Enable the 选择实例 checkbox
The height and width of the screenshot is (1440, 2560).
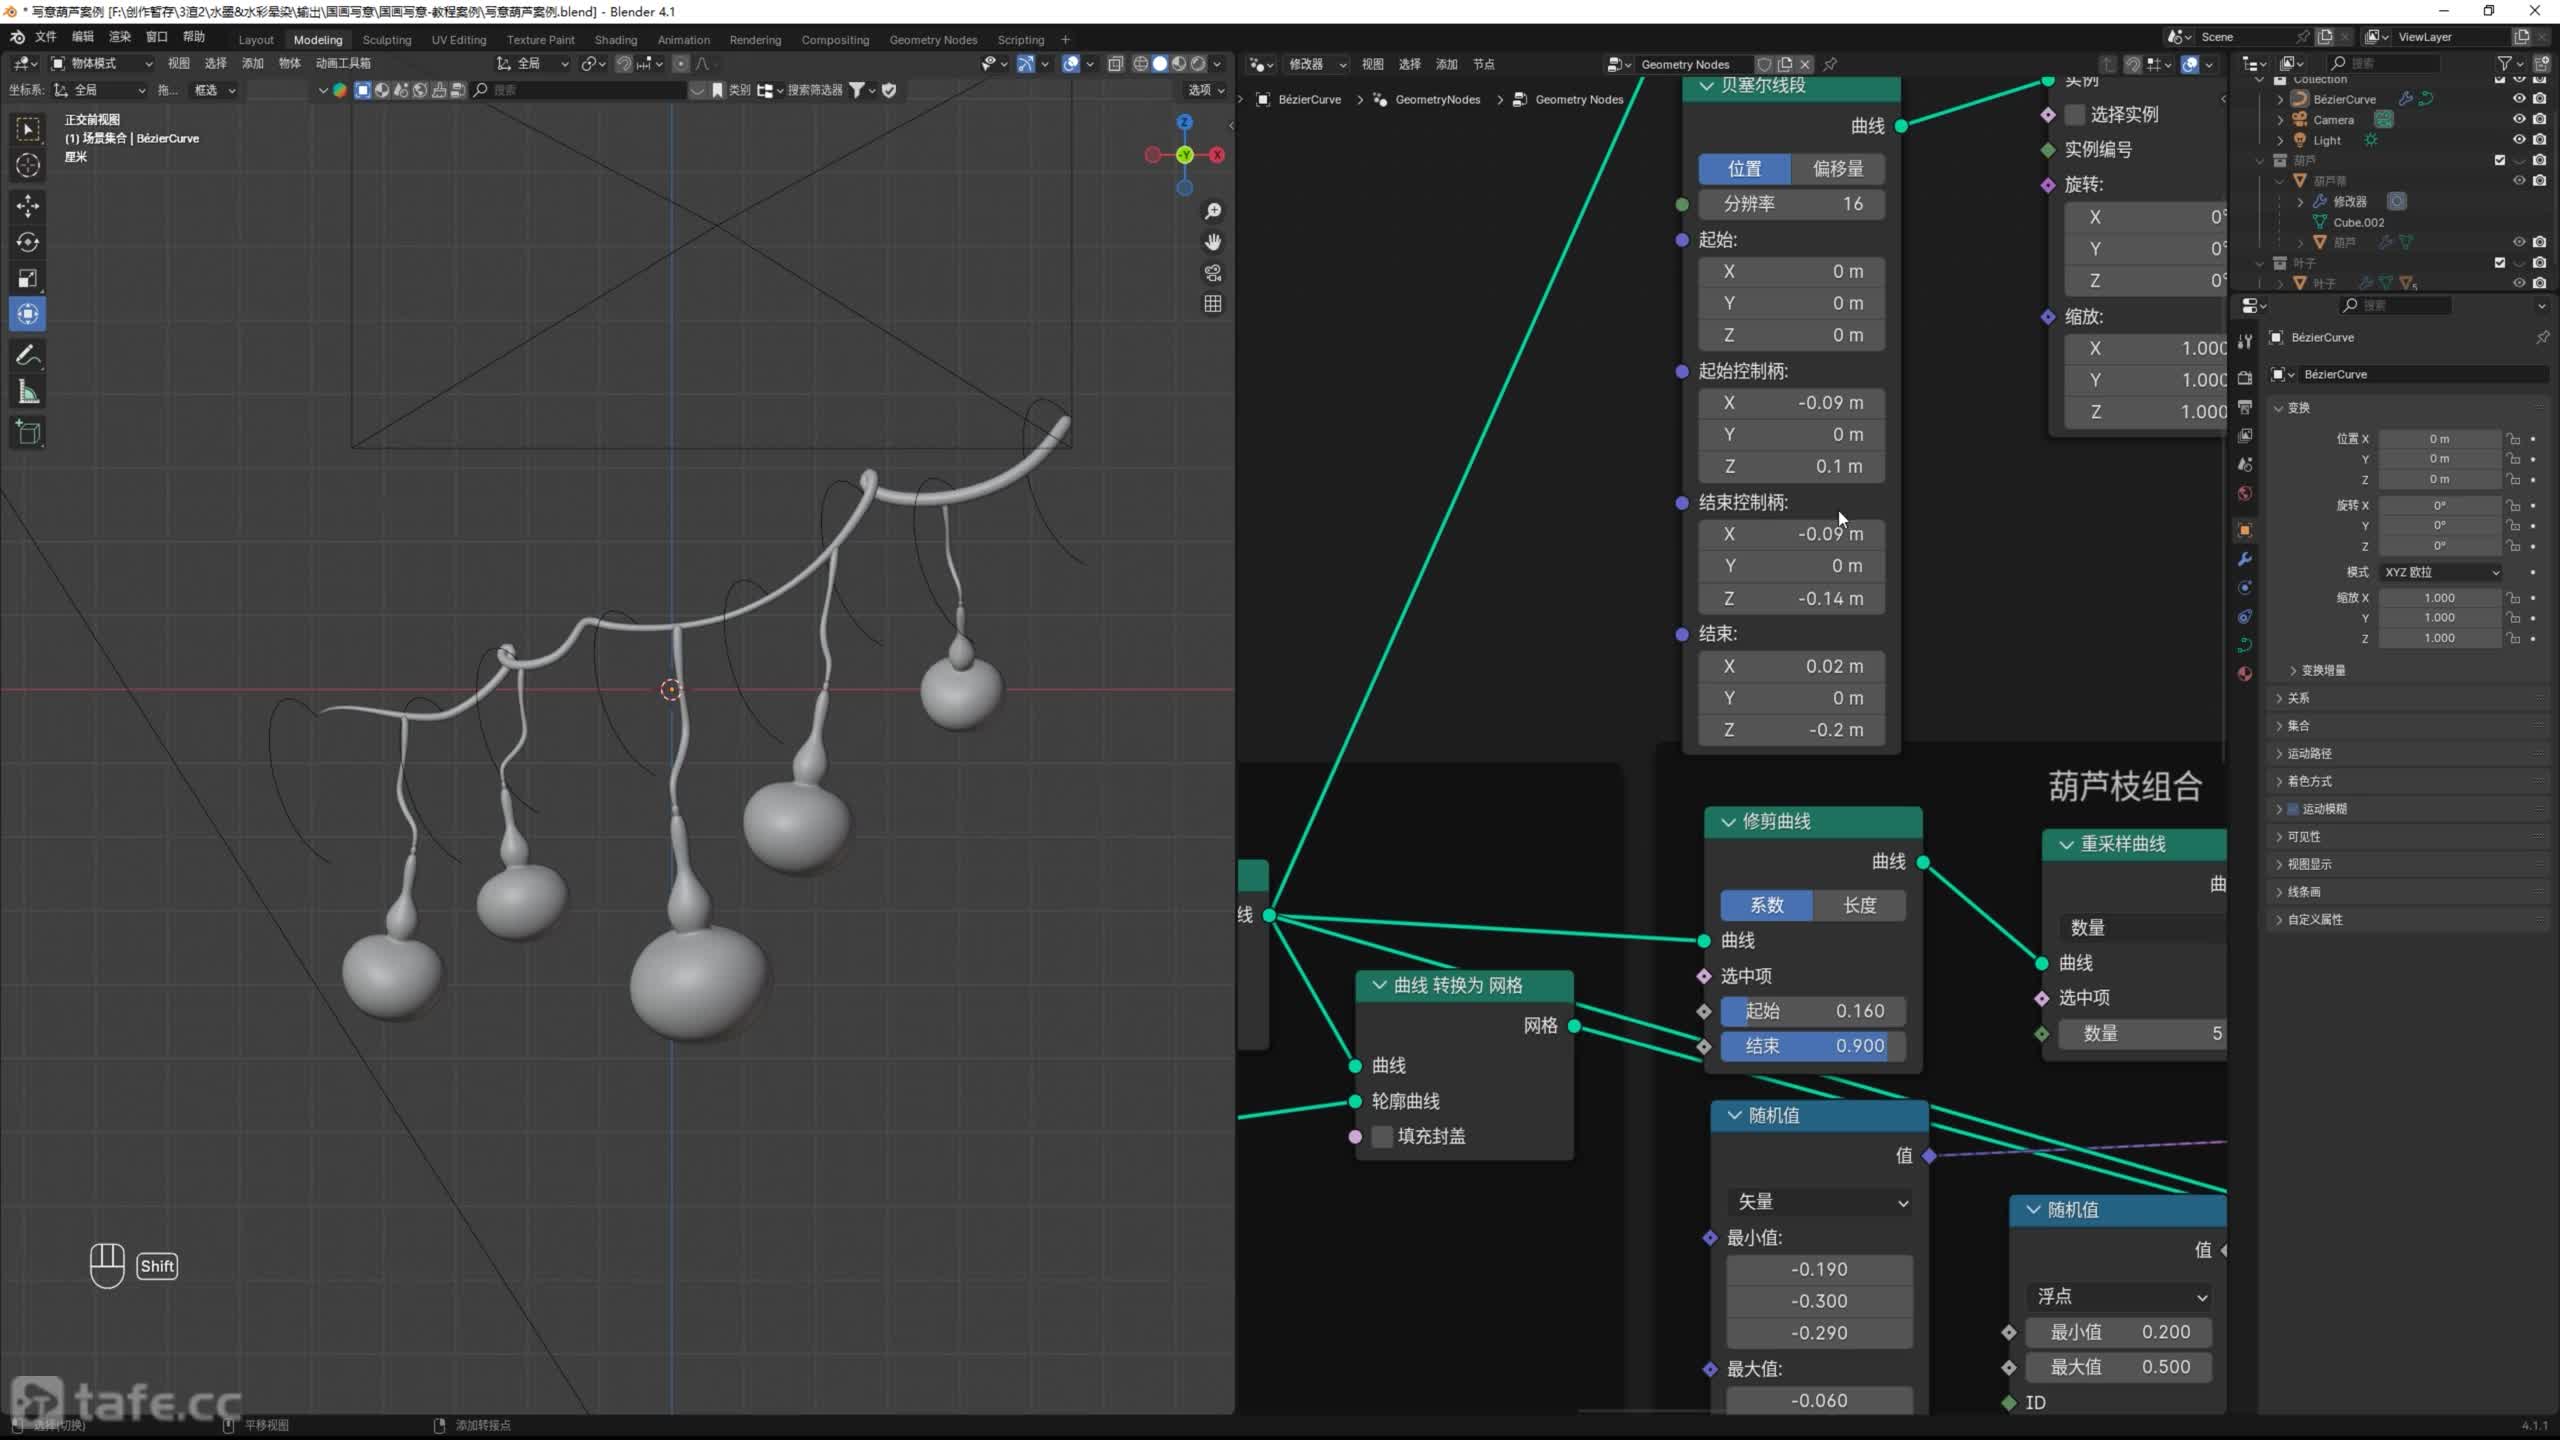[2075, 115]
